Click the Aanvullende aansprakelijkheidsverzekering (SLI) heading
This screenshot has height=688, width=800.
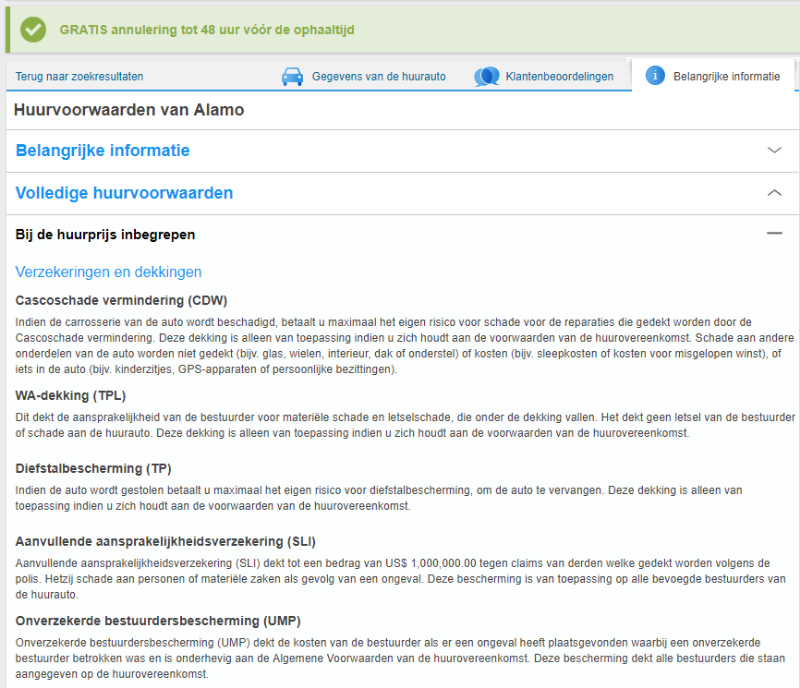[165, 541]
